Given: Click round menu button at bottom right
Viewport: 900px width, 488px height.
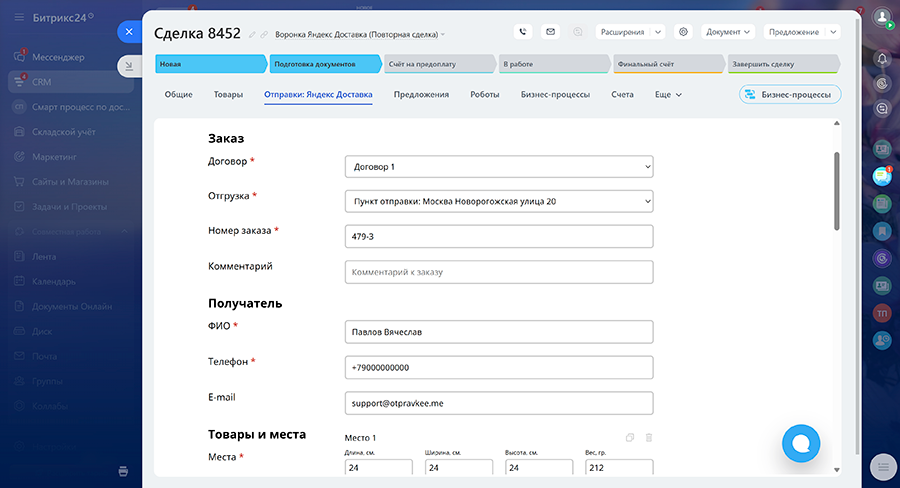Looking at the screenshot, I should (x=883, y=466).
